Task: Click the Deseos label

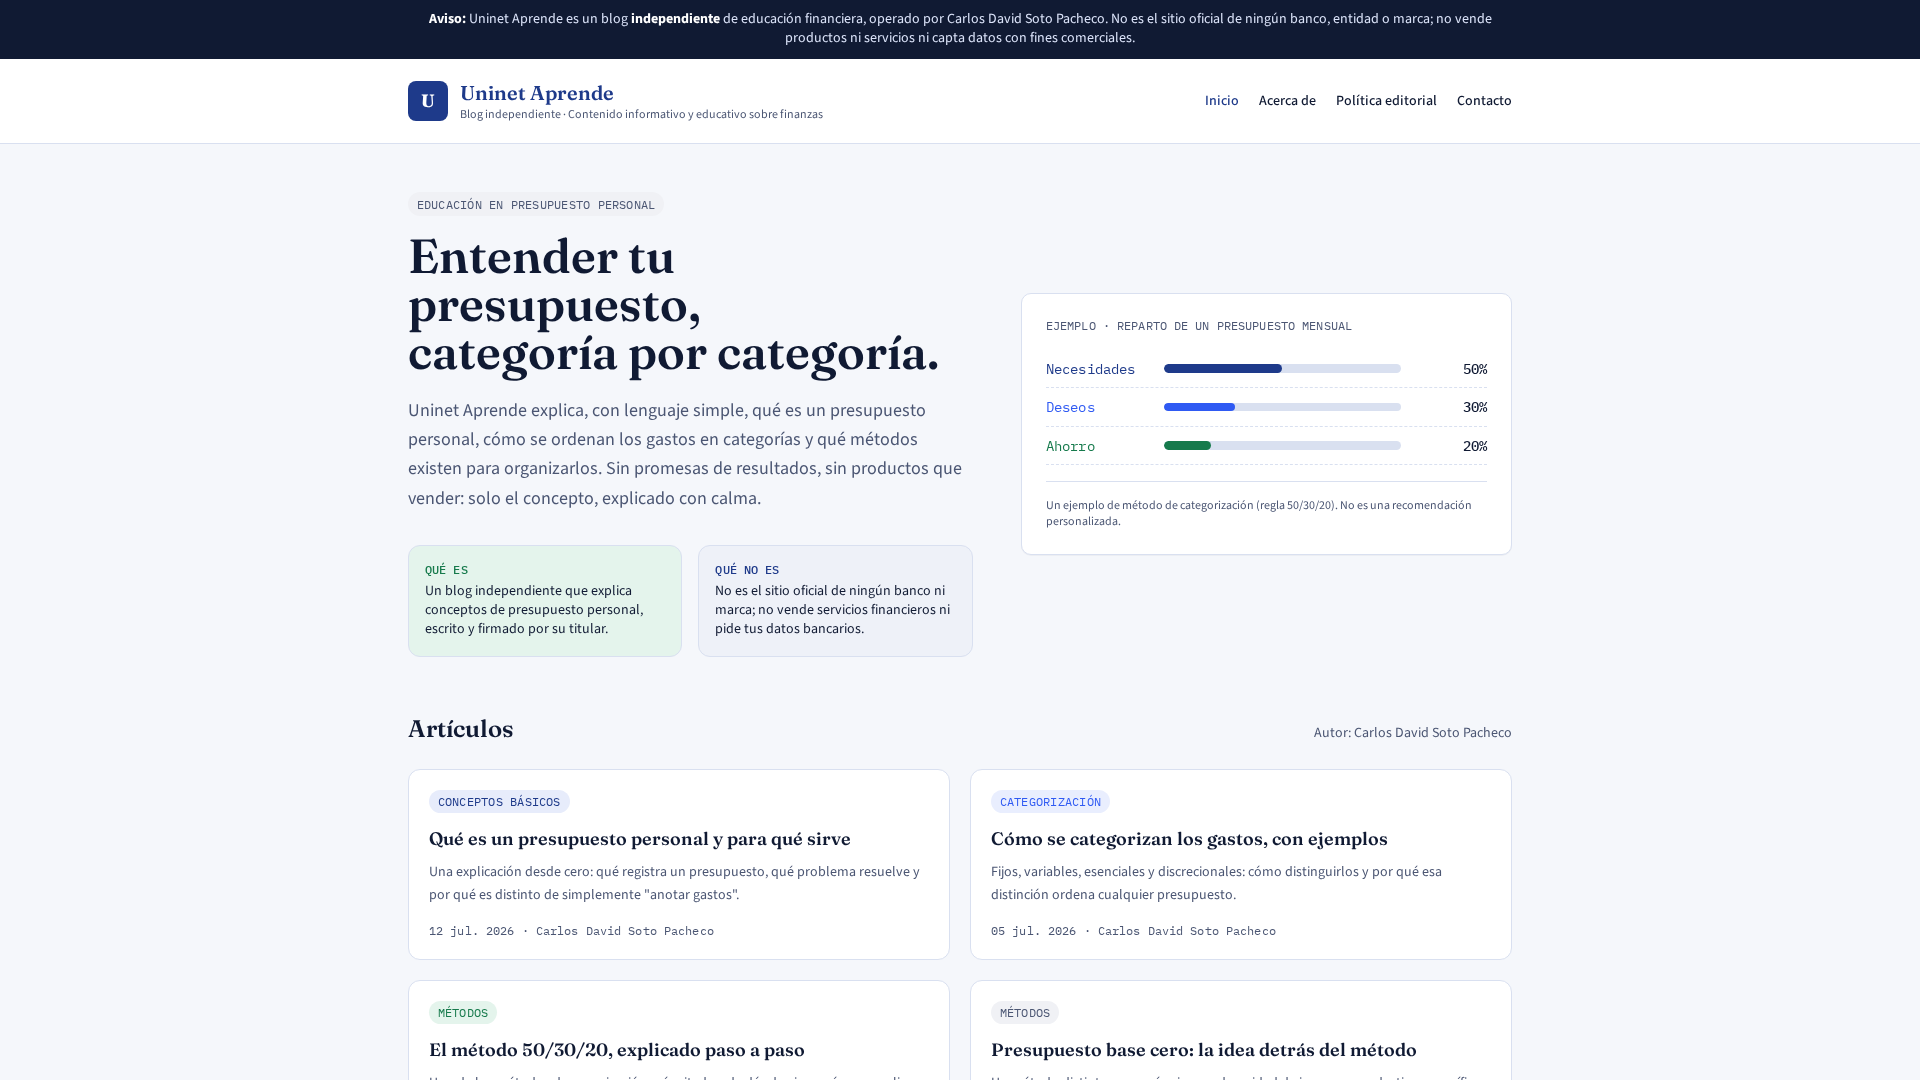Action: (x=1070, y=407)
